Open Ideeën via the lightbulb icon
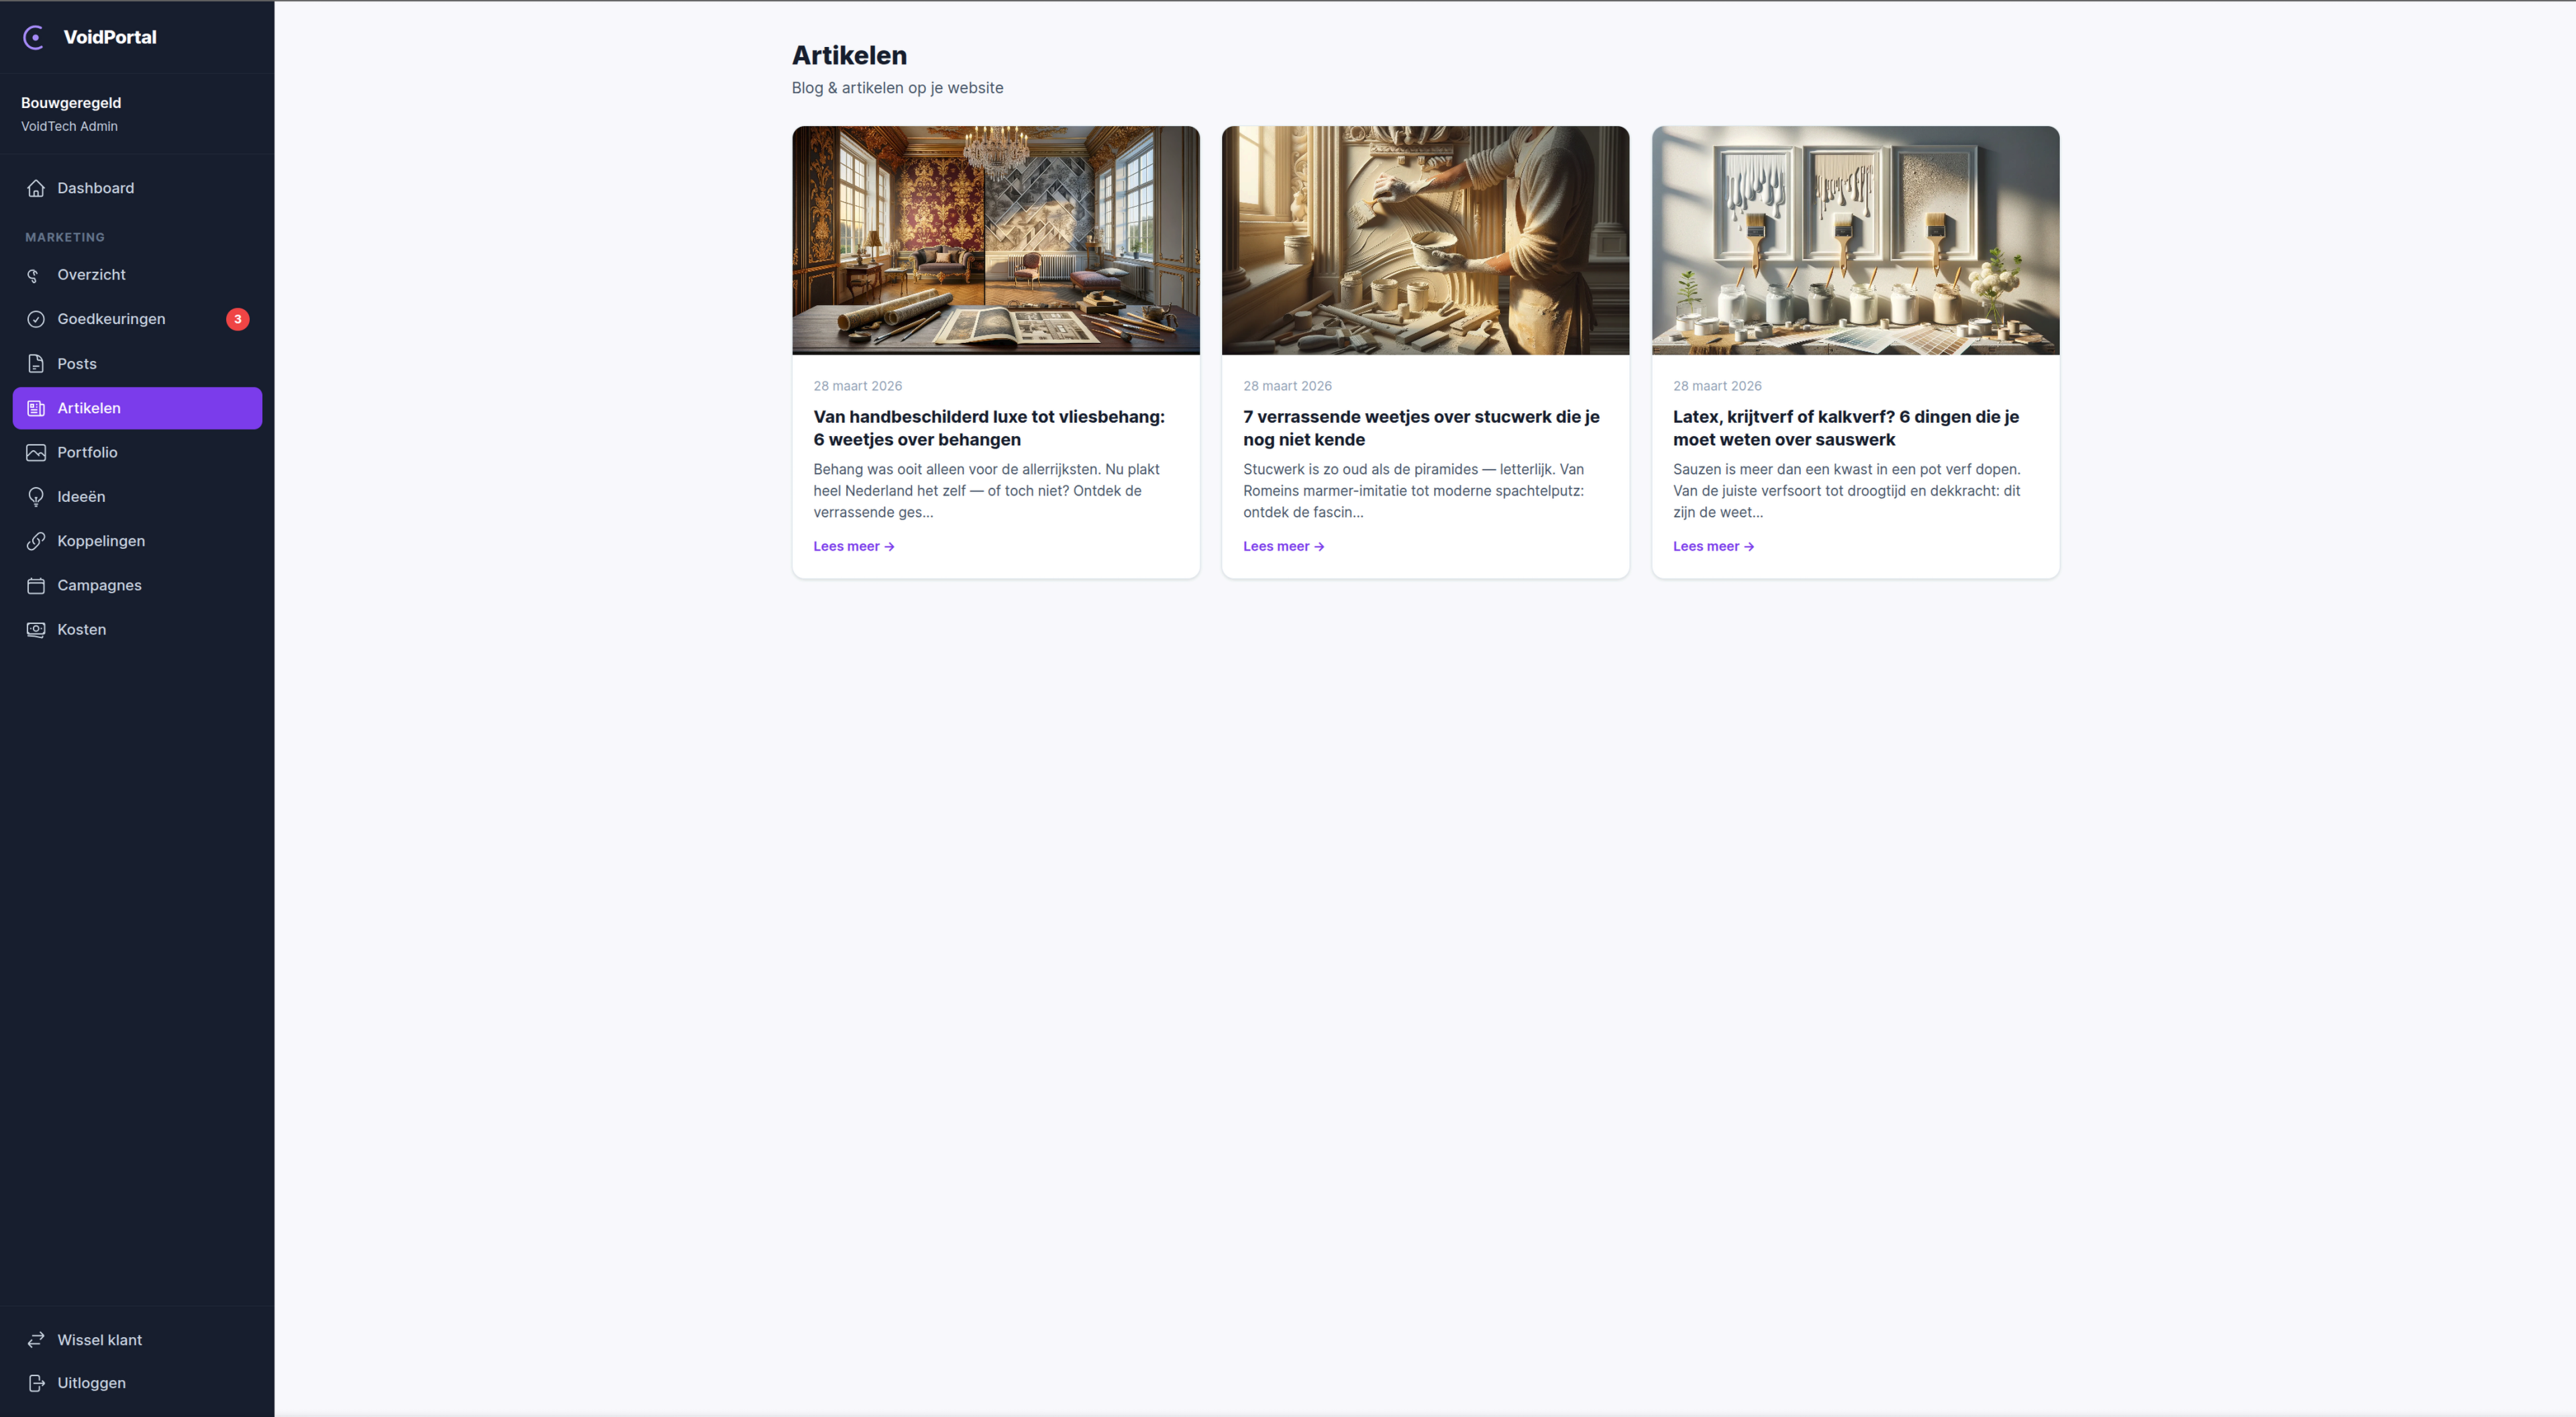The height and width of the screenshot is (1417, 2576). point(35,496)
